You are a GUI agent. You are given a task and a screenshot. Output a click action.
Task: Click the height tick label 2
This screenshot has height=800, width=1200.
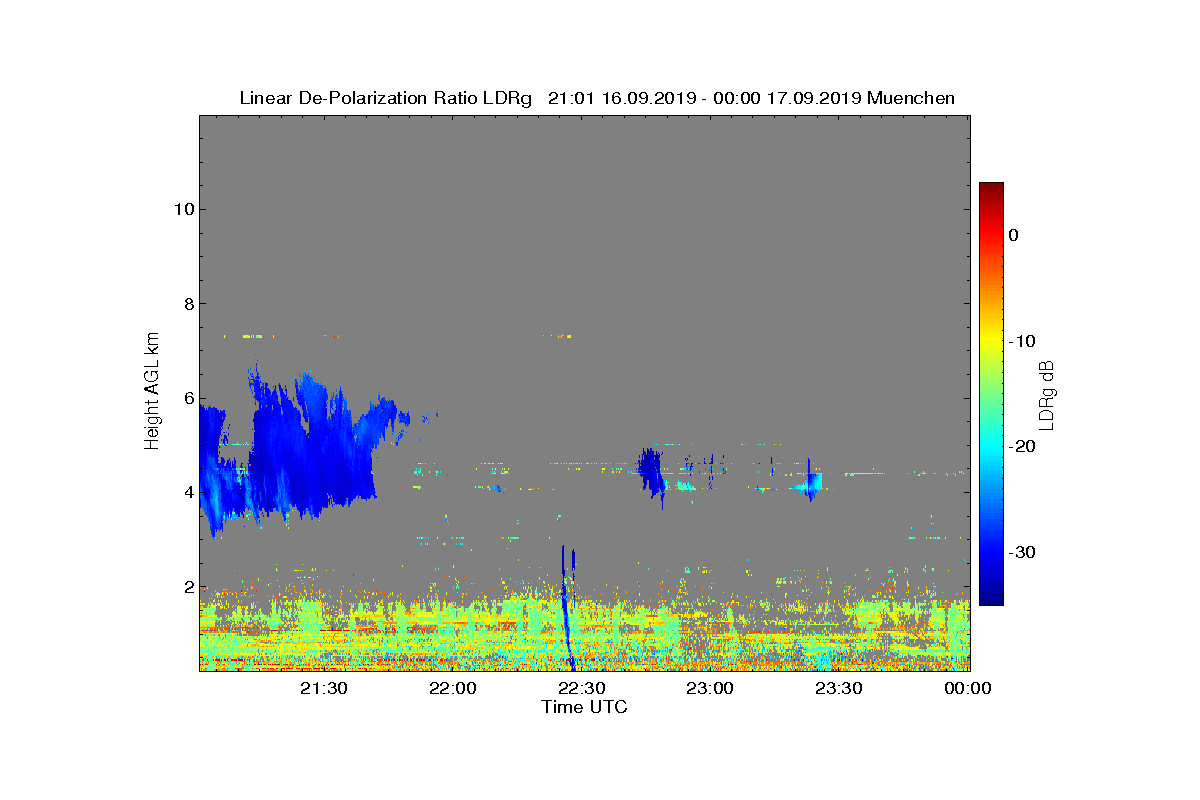click(x=187, y=587)
